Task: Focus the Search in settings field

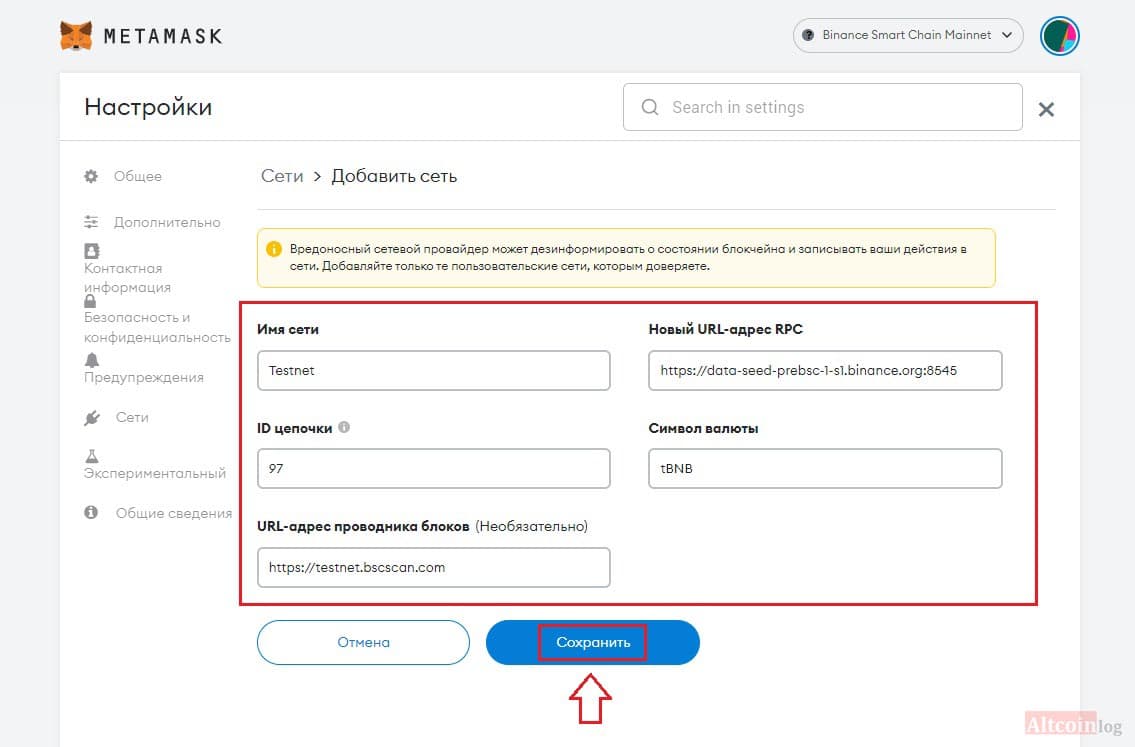Action: pyautogui.click(x=822, y=107)
